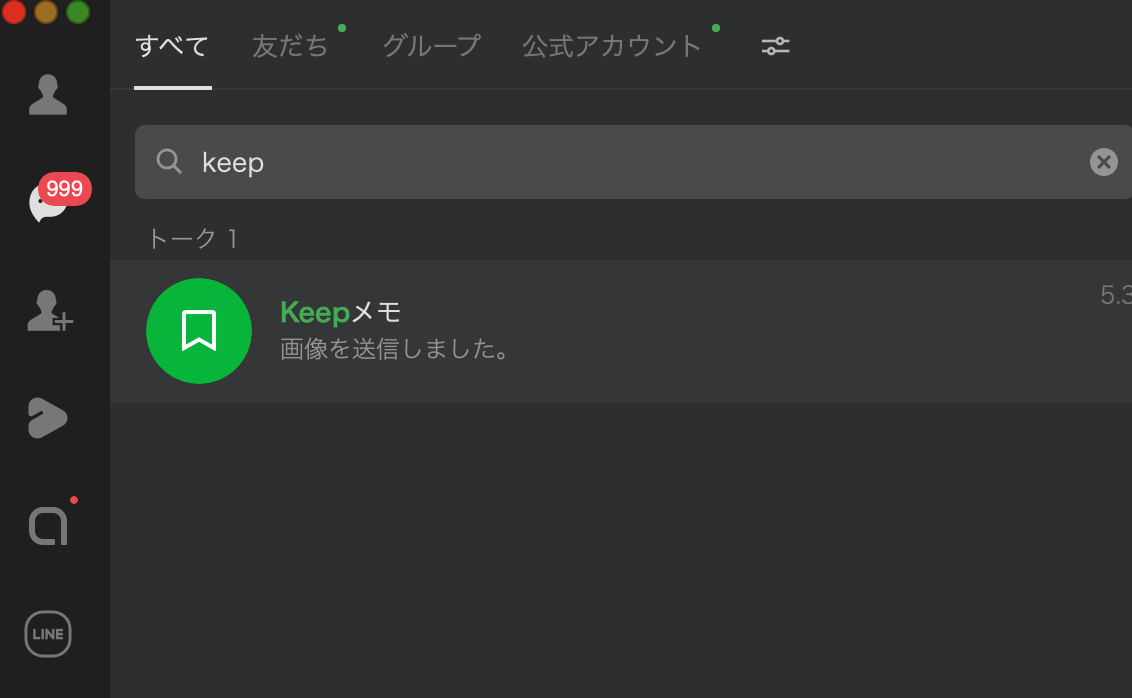Switch to the すべて tab
Screen dimensions: 1132x698
point(172,45)
